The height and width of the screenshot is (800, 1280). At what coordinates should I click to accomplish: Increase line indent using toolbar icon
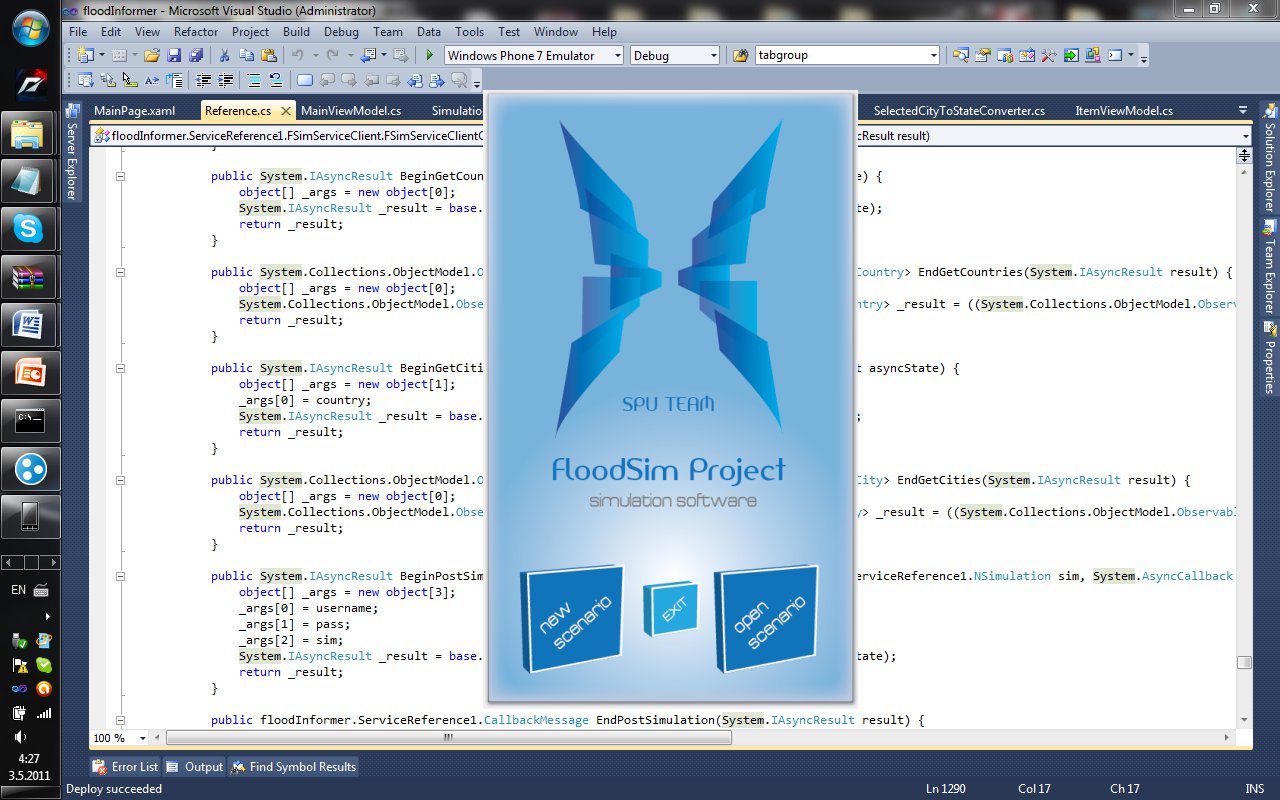click(x=226, y=81)
